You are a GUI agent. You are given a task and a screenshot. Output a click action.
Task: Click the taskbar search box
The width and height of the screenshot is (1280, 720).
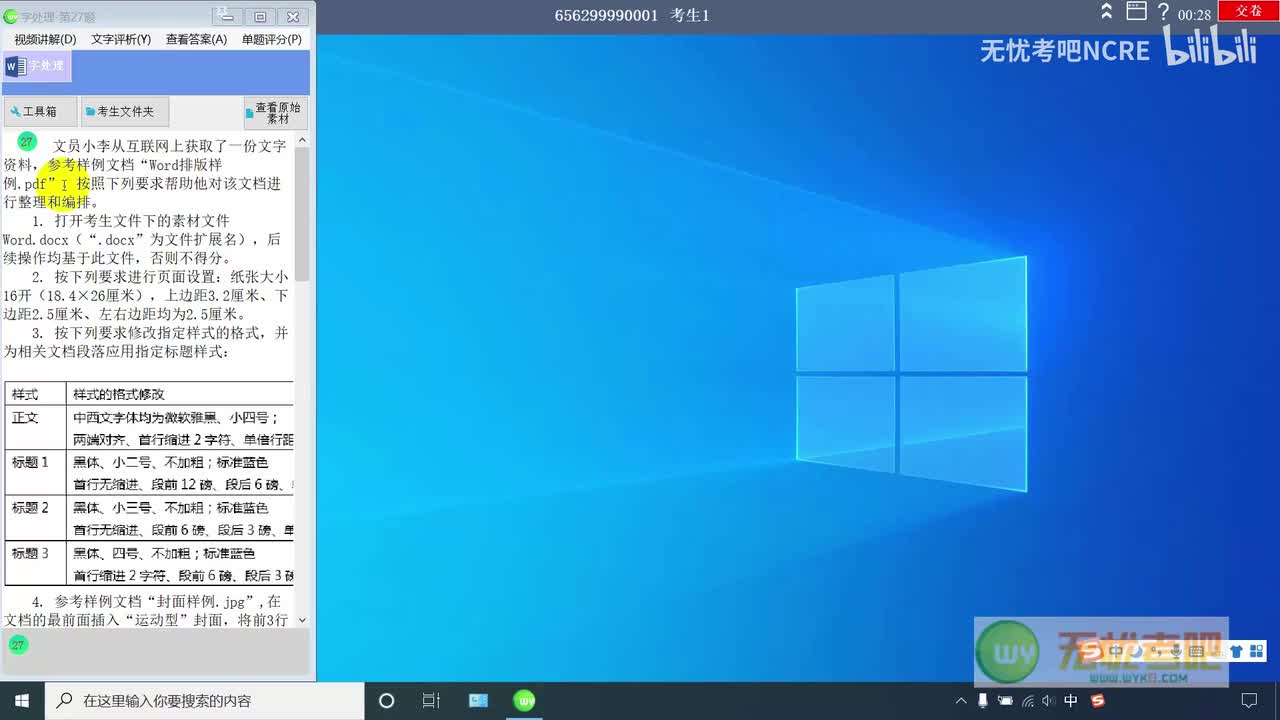[205, 701]
